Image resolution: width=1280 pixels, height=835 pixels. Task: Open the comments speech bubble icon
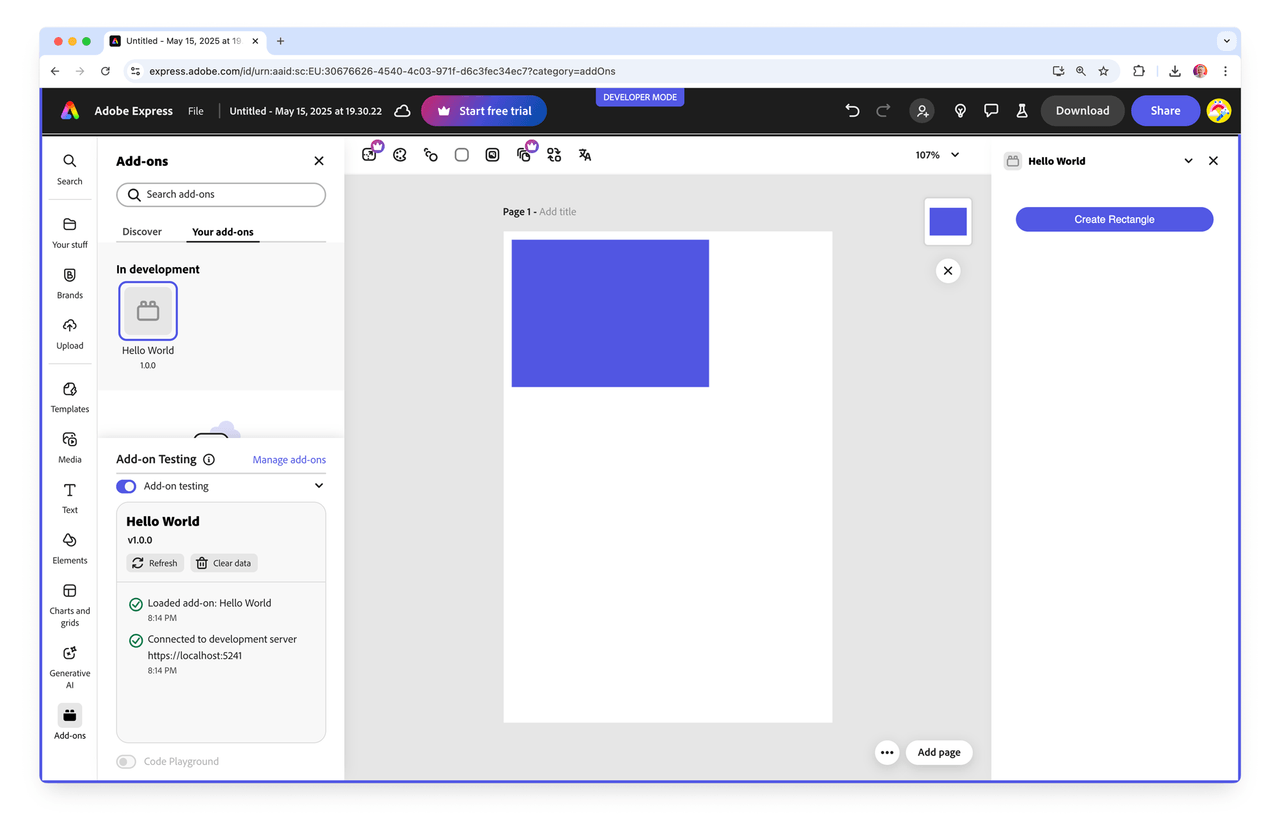coord(990,111)
